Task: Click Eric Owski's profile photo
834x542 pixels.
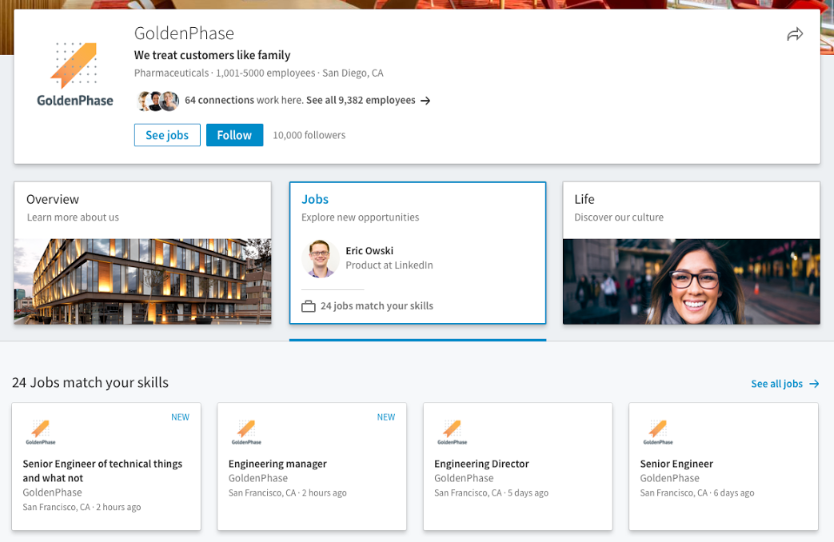Action: point(320,259)
